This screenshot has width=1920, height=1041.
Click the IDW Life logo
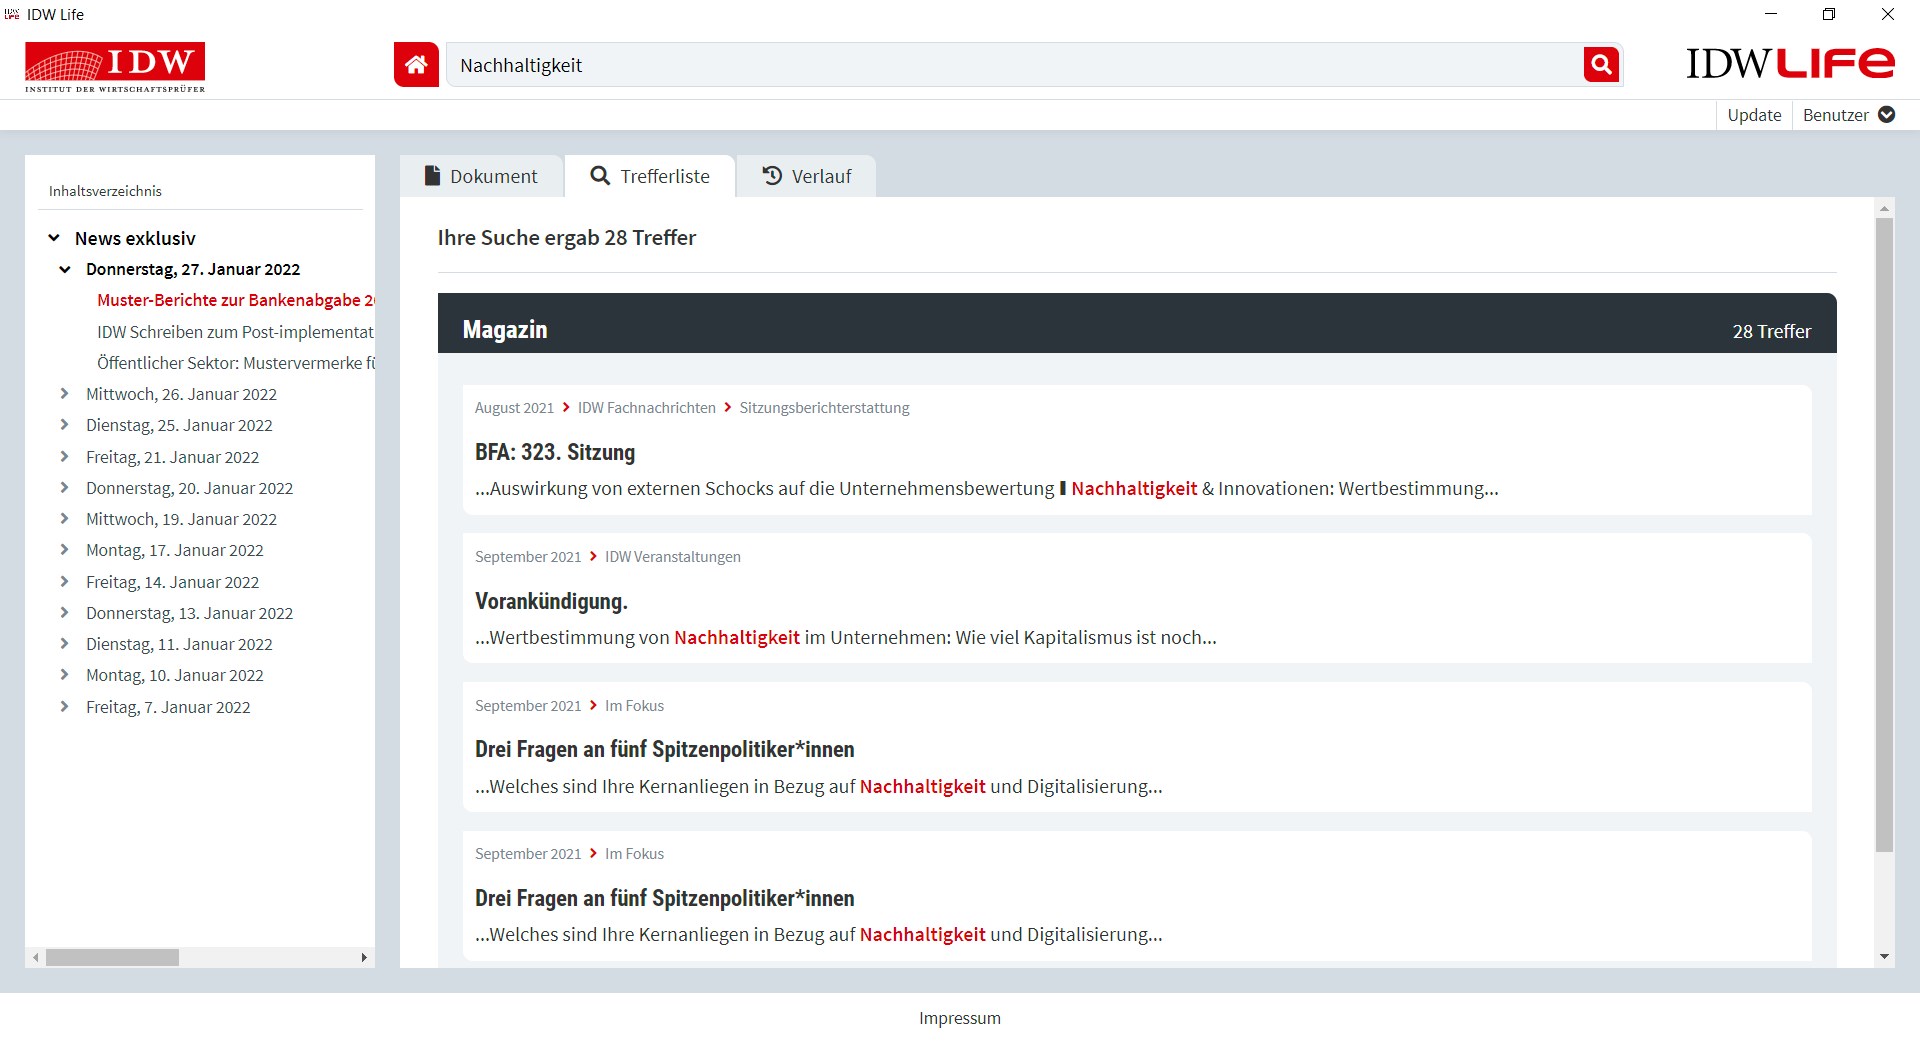tap(1790, 64)
